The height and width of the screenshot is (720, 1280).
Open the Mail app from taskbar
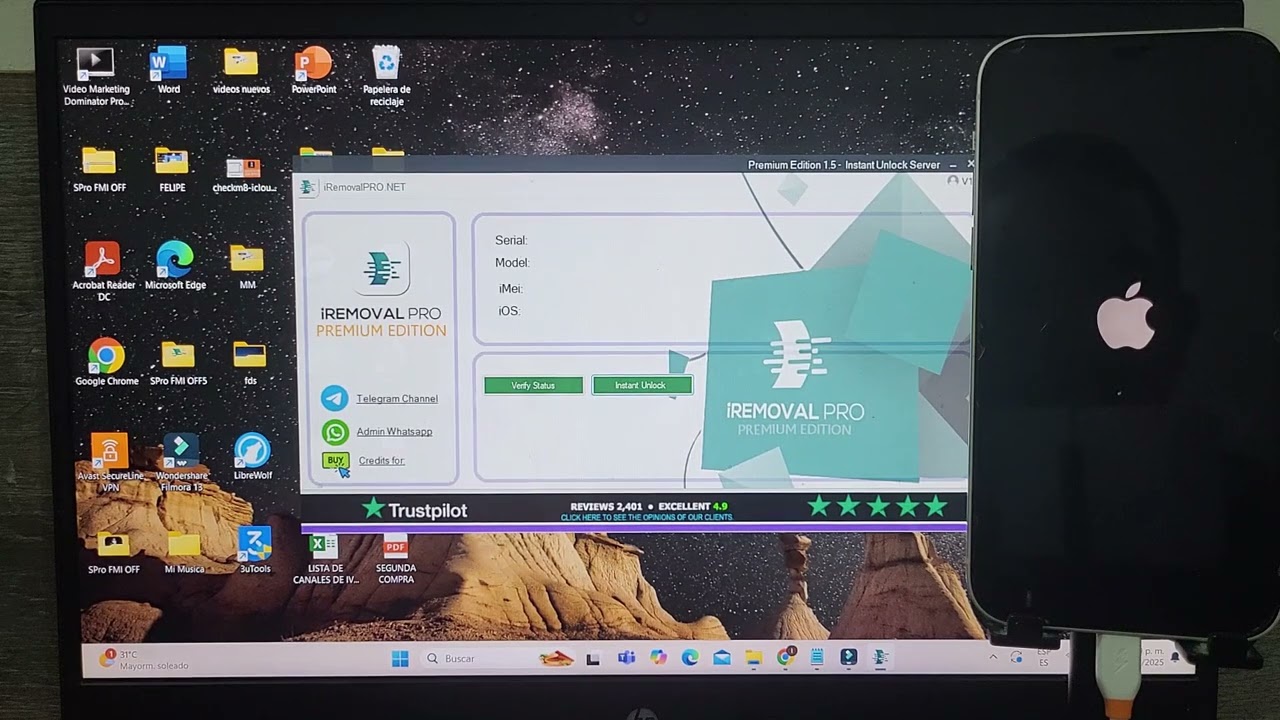(x=722, y=658)
